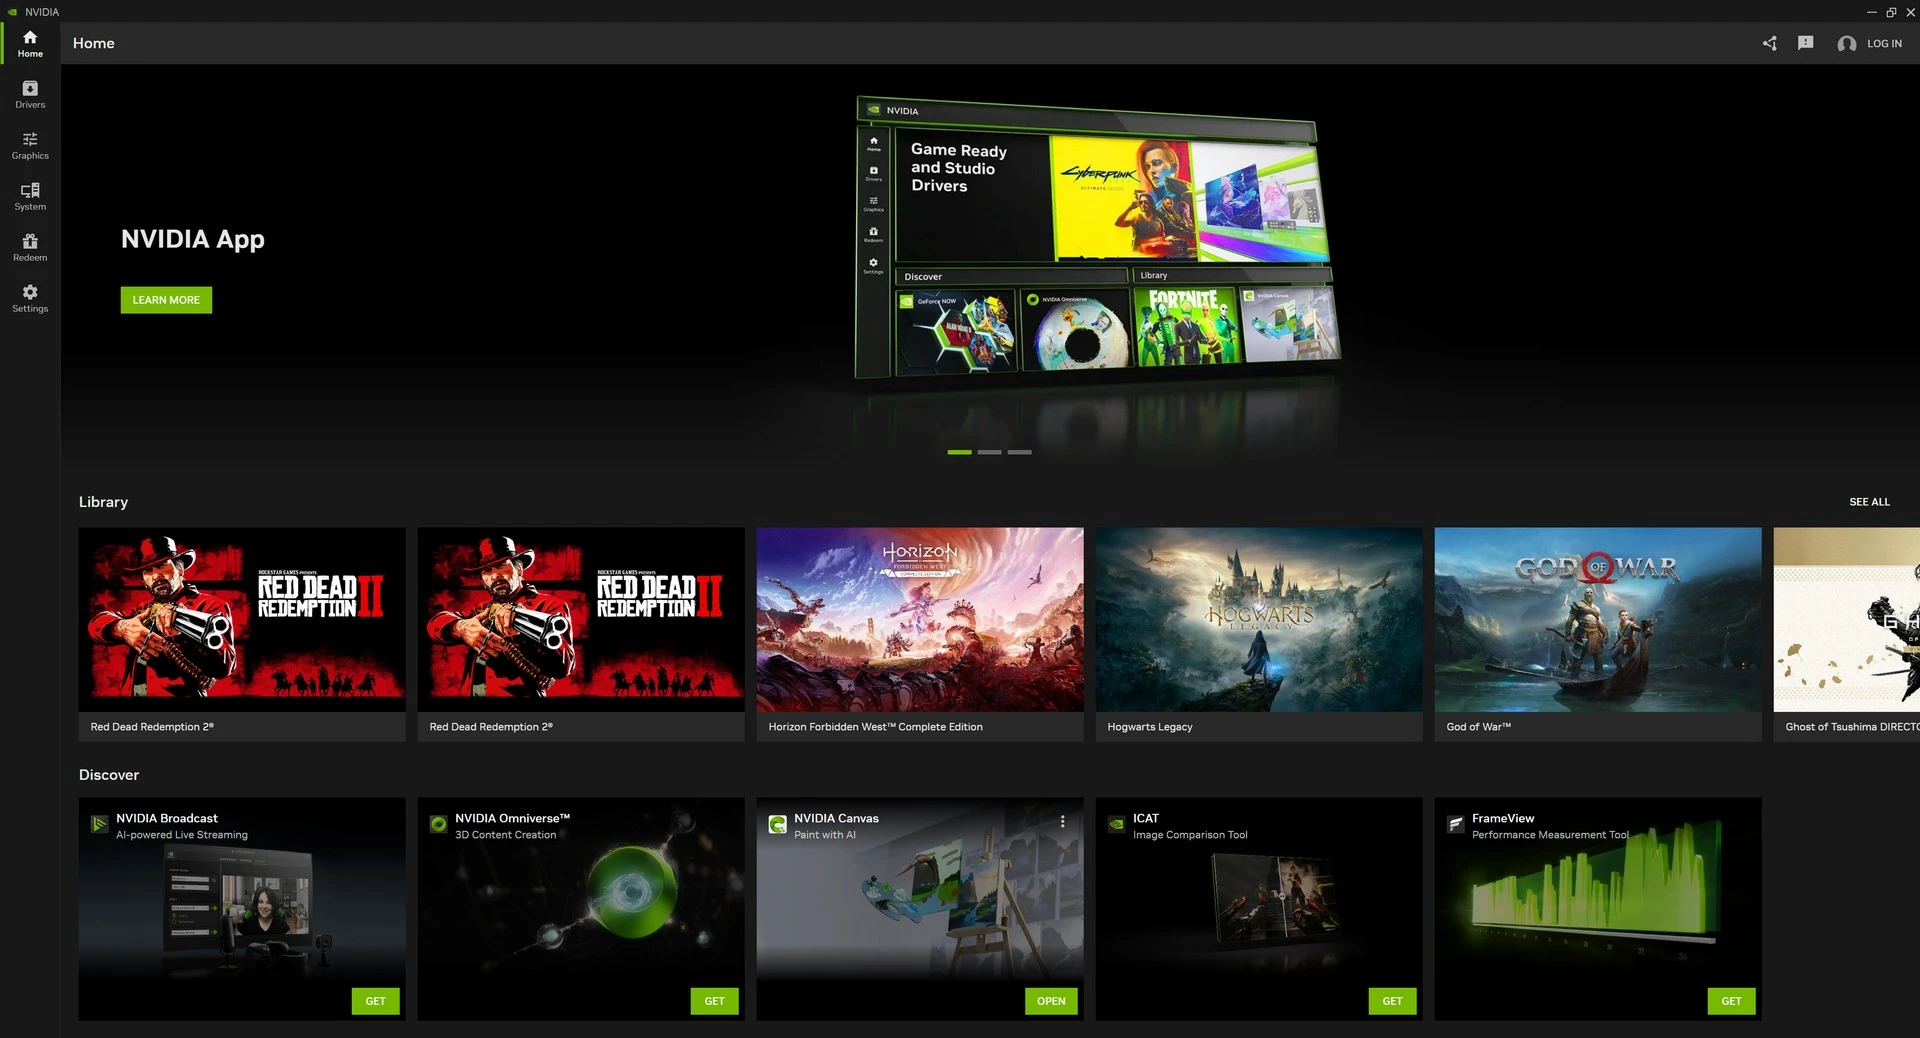Click the Discover section heading
Image resolution: width=1920 pixels, height=1038 pixels.
point(109,775)
